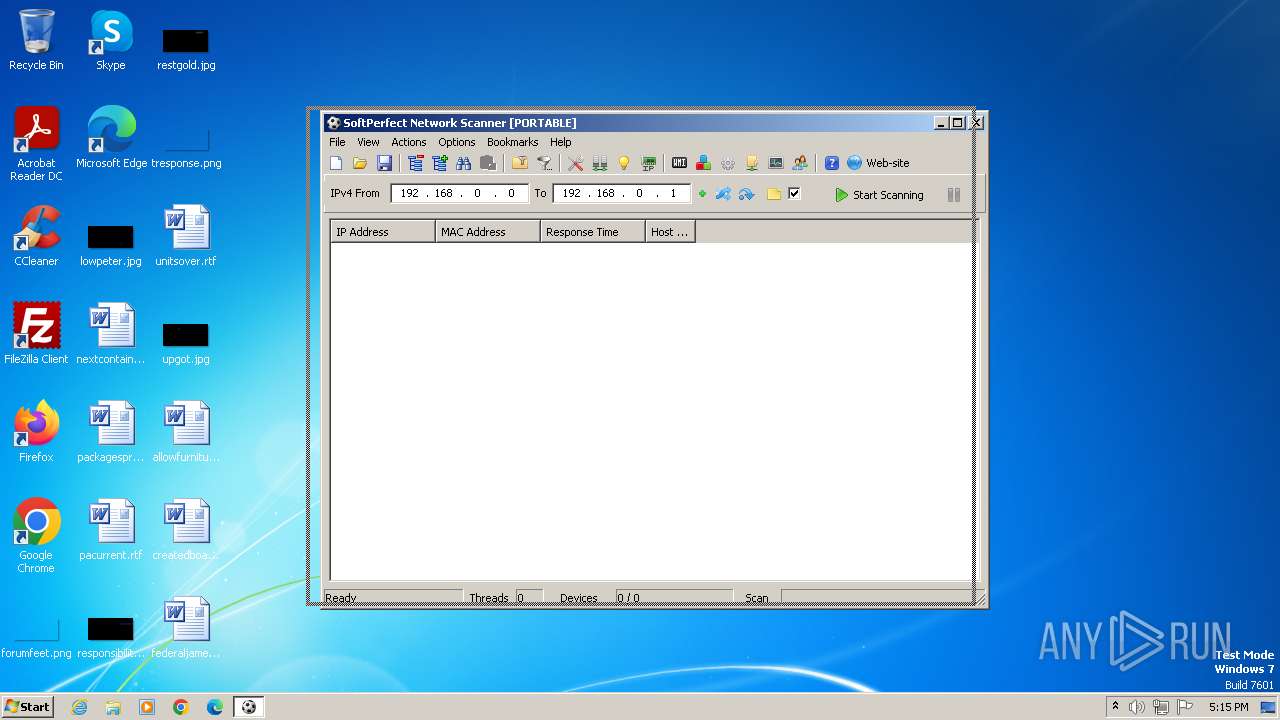Click the binoculars Find icon
Image resolution: width=1280 pixels, height=720 pixels.
tap(464, 163)
